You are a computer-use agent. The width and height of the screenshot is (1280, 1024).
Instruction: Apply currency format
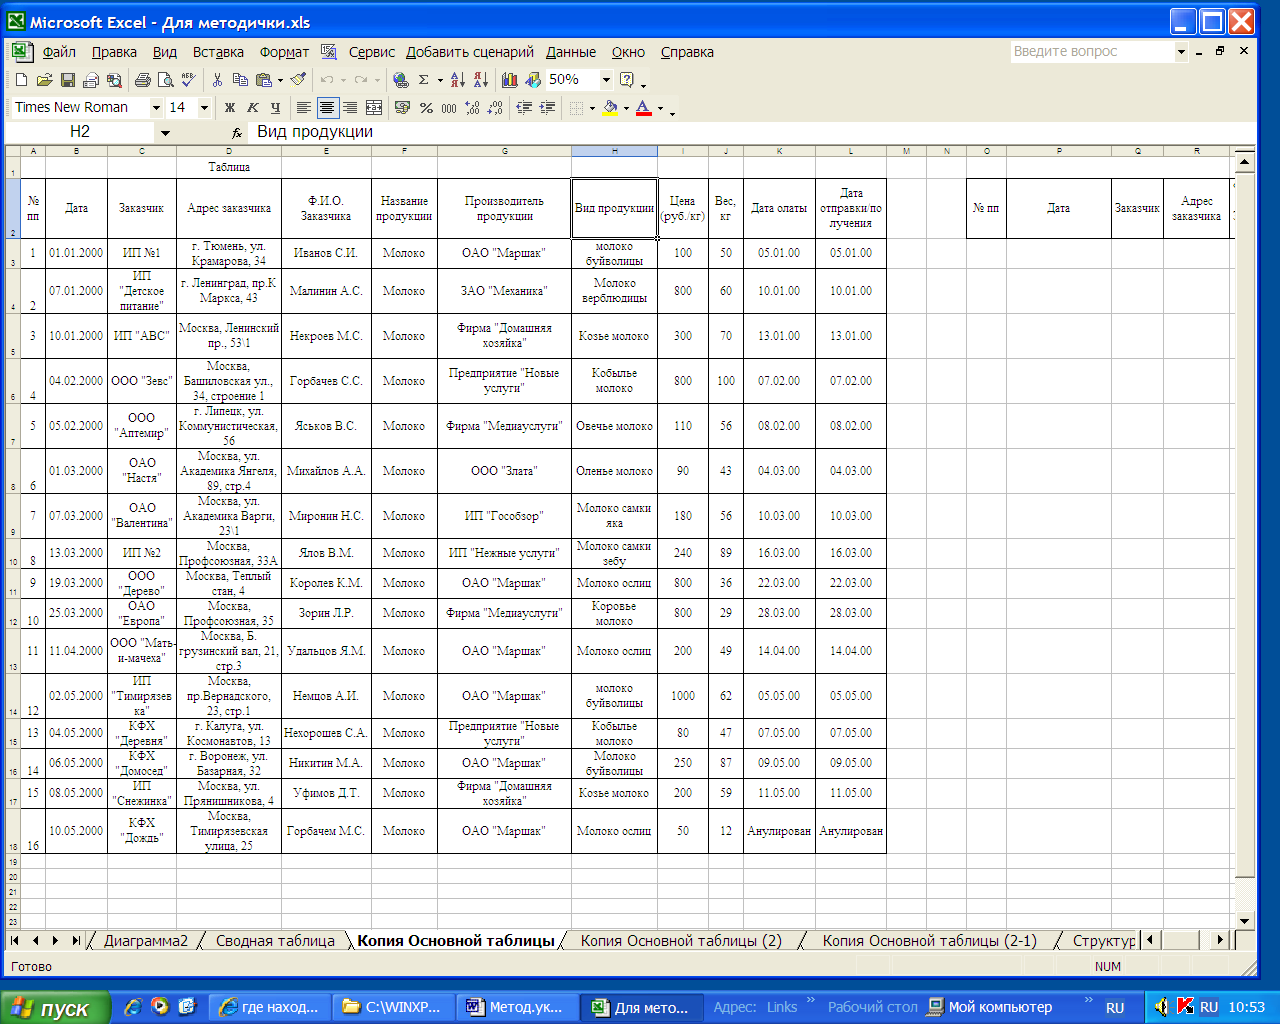pos(403,107)
